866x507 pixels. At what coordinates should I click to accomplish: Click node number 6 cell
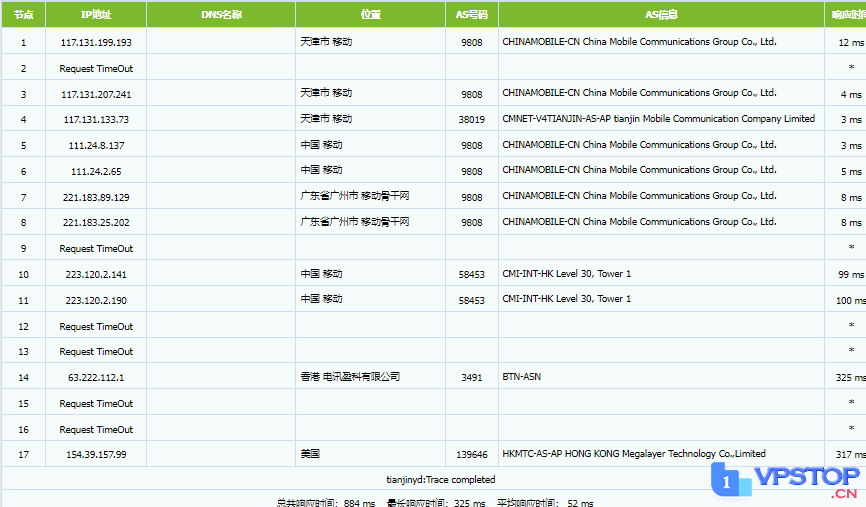coord(23,171)
